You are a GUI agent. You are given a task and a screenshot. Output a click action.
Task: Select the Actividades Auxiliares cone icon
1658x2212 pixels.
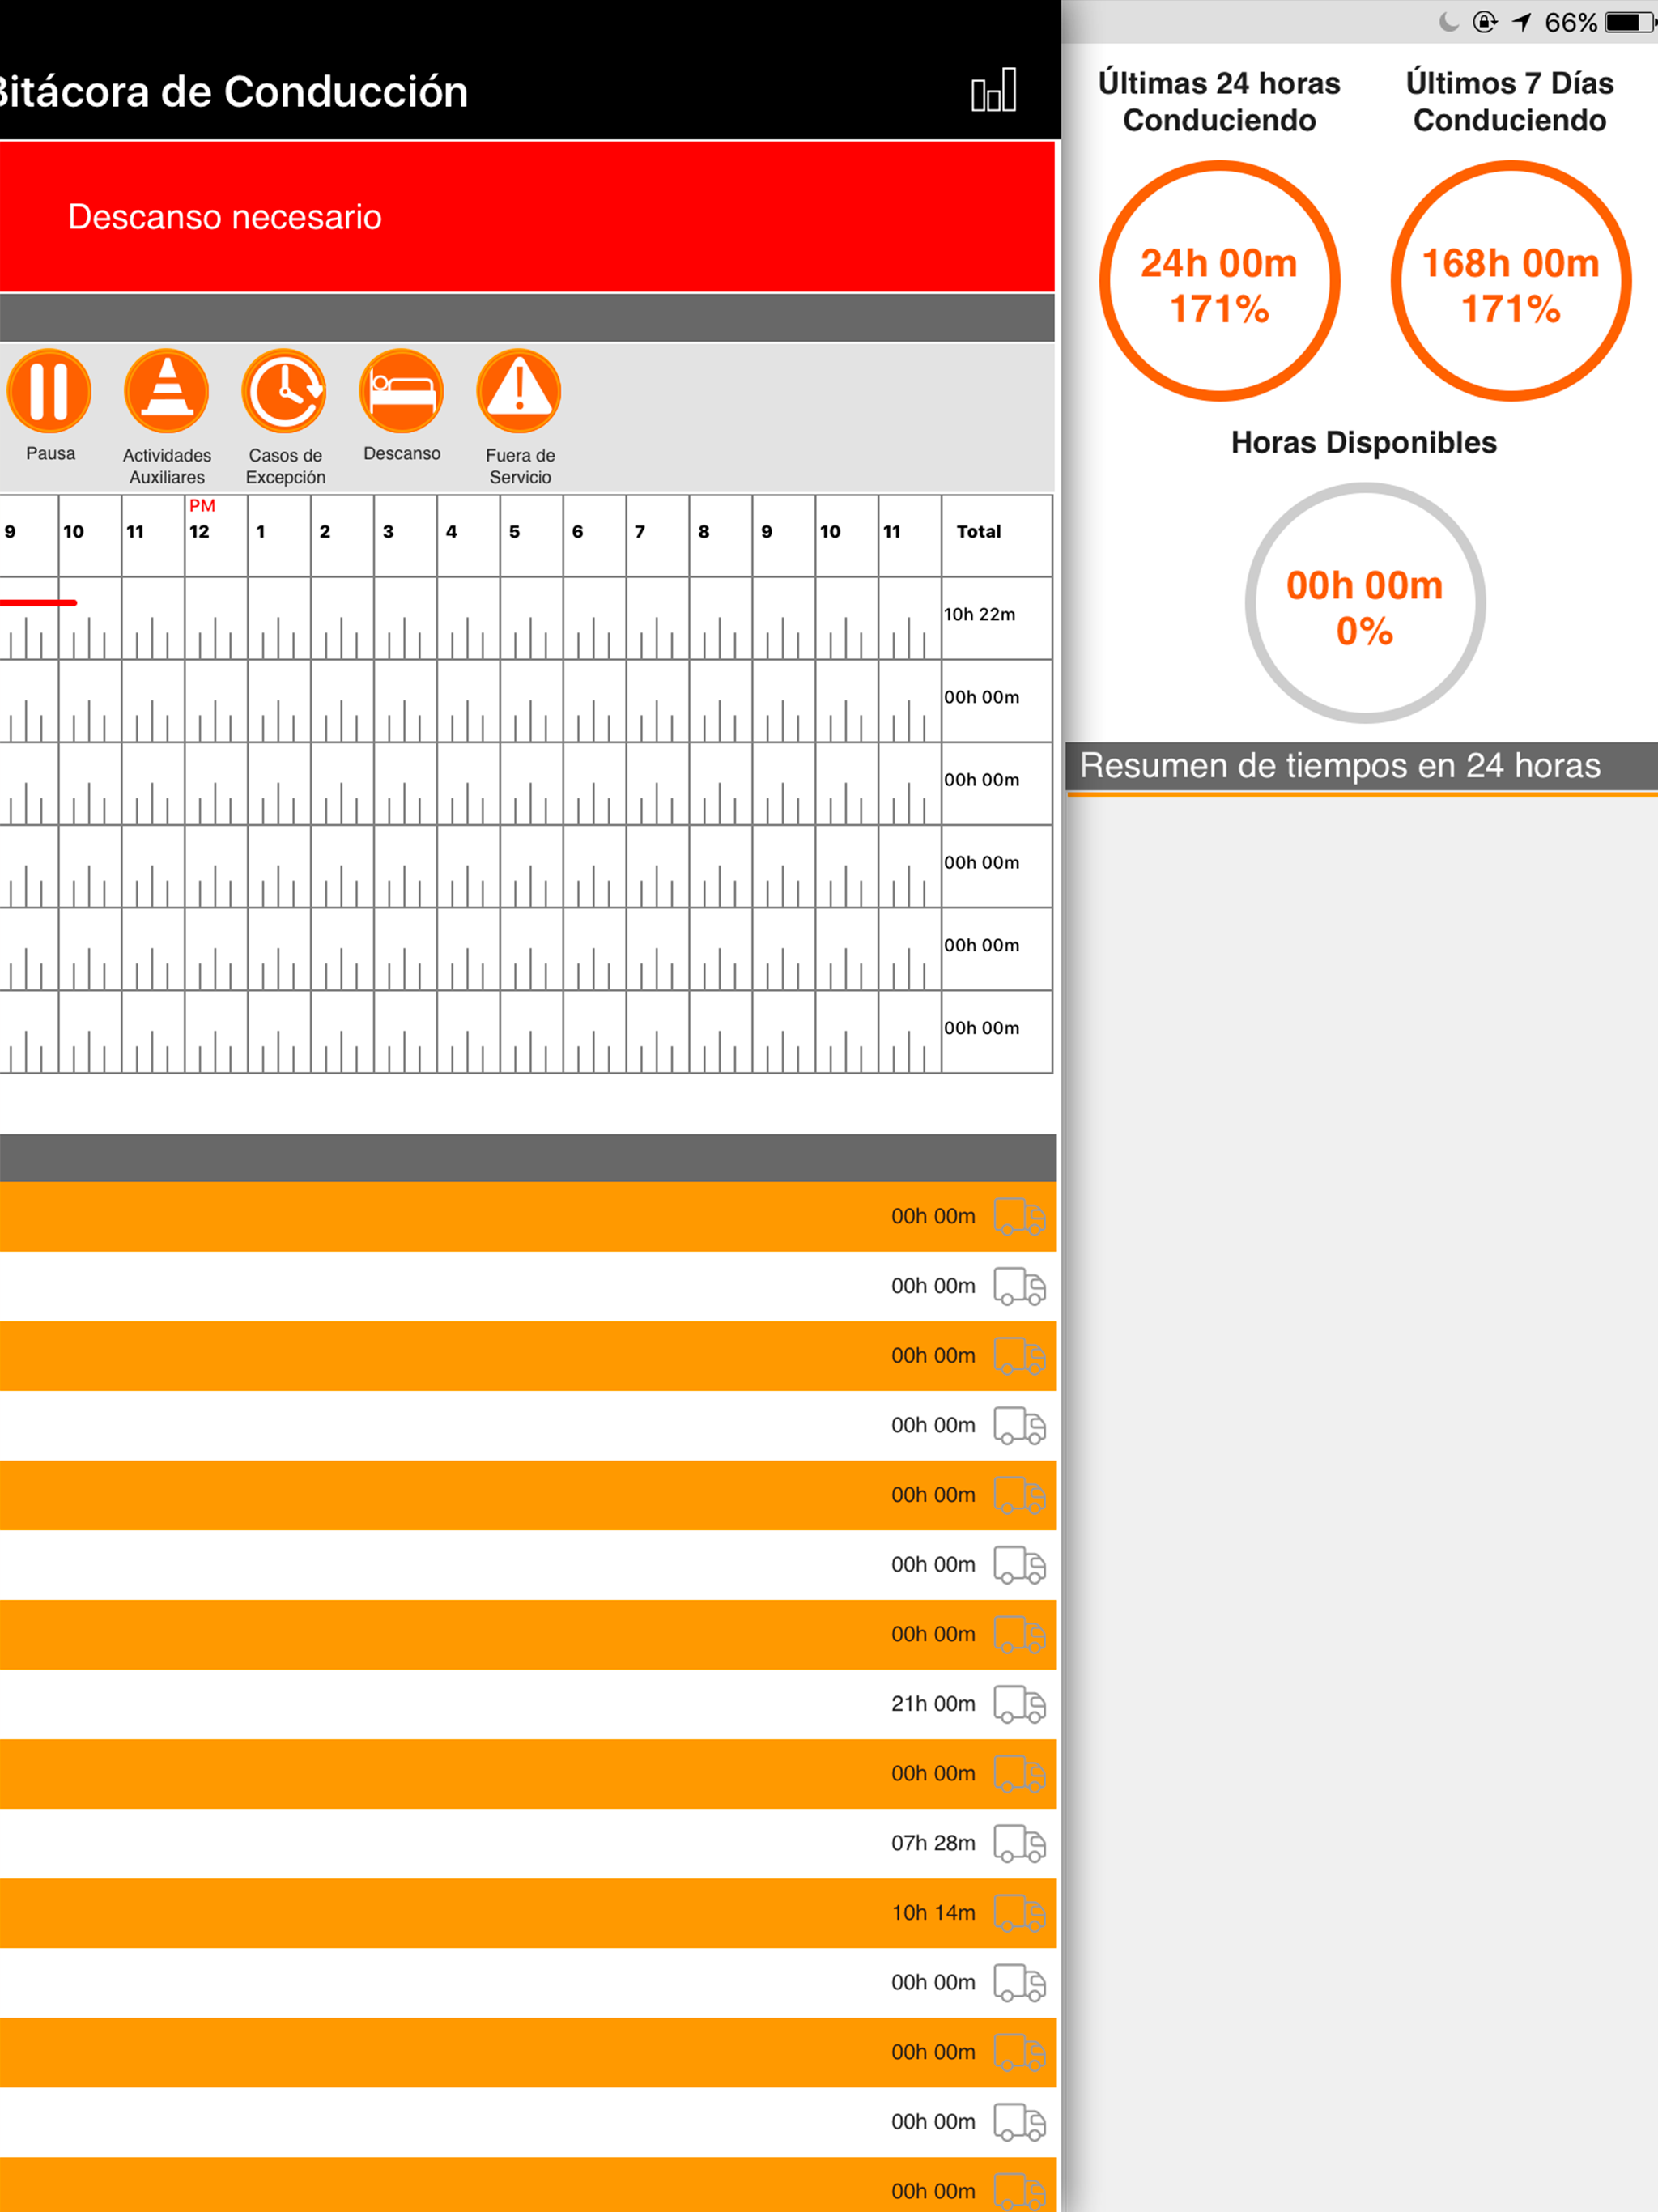[167, 391]
